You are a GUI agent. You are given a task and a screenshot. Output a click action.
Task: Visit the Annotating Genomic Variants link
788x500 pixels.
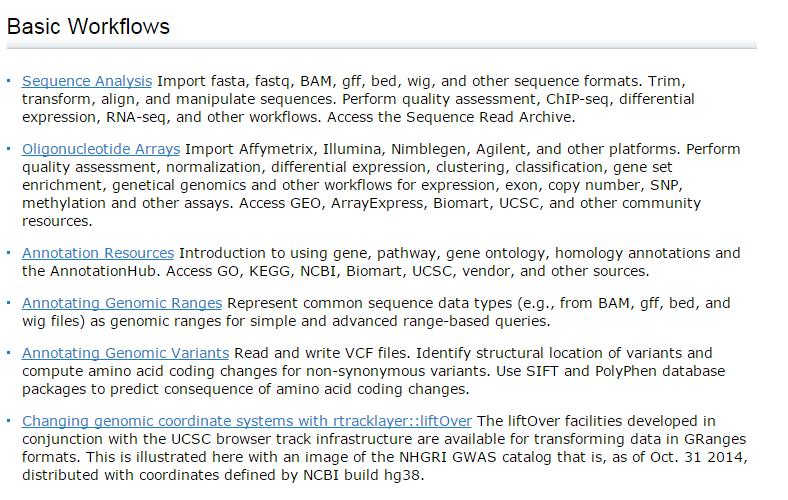click(x=126, y=353)
